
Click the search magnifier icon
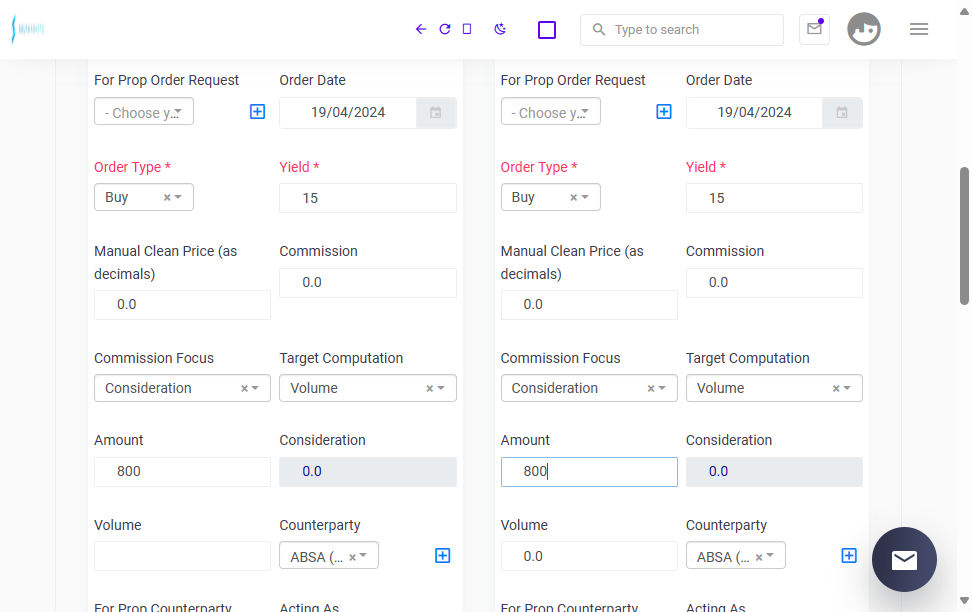[598, 29]
